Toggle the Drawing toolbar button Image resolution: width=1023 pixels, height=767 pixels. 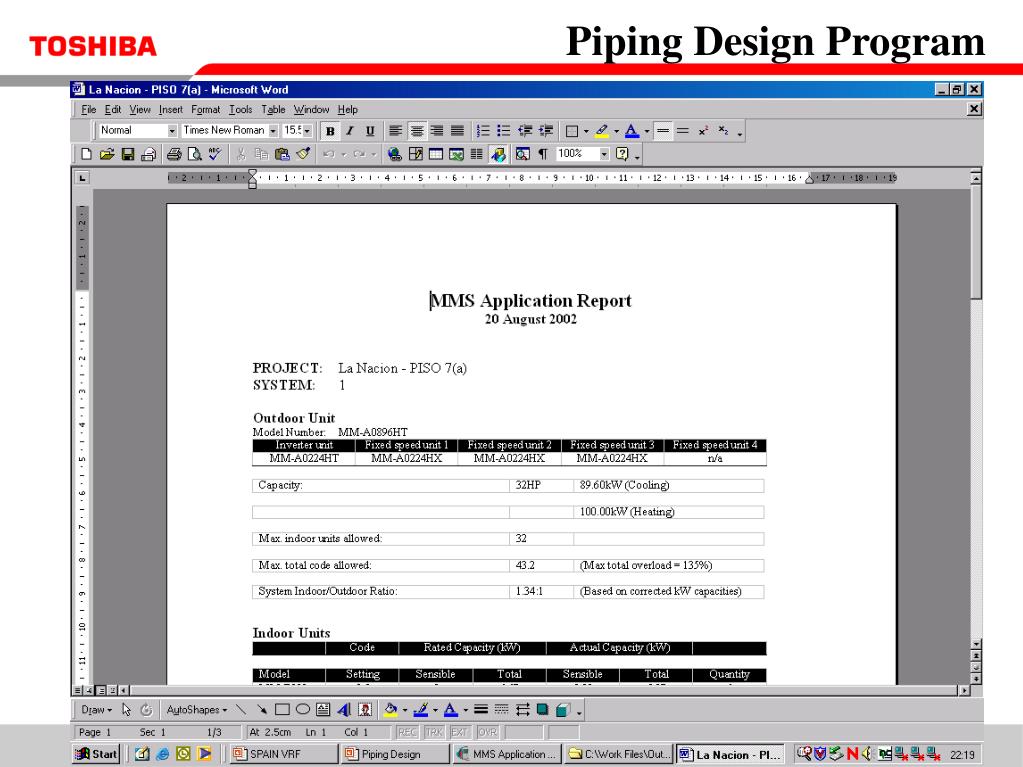tap(498, 154)
